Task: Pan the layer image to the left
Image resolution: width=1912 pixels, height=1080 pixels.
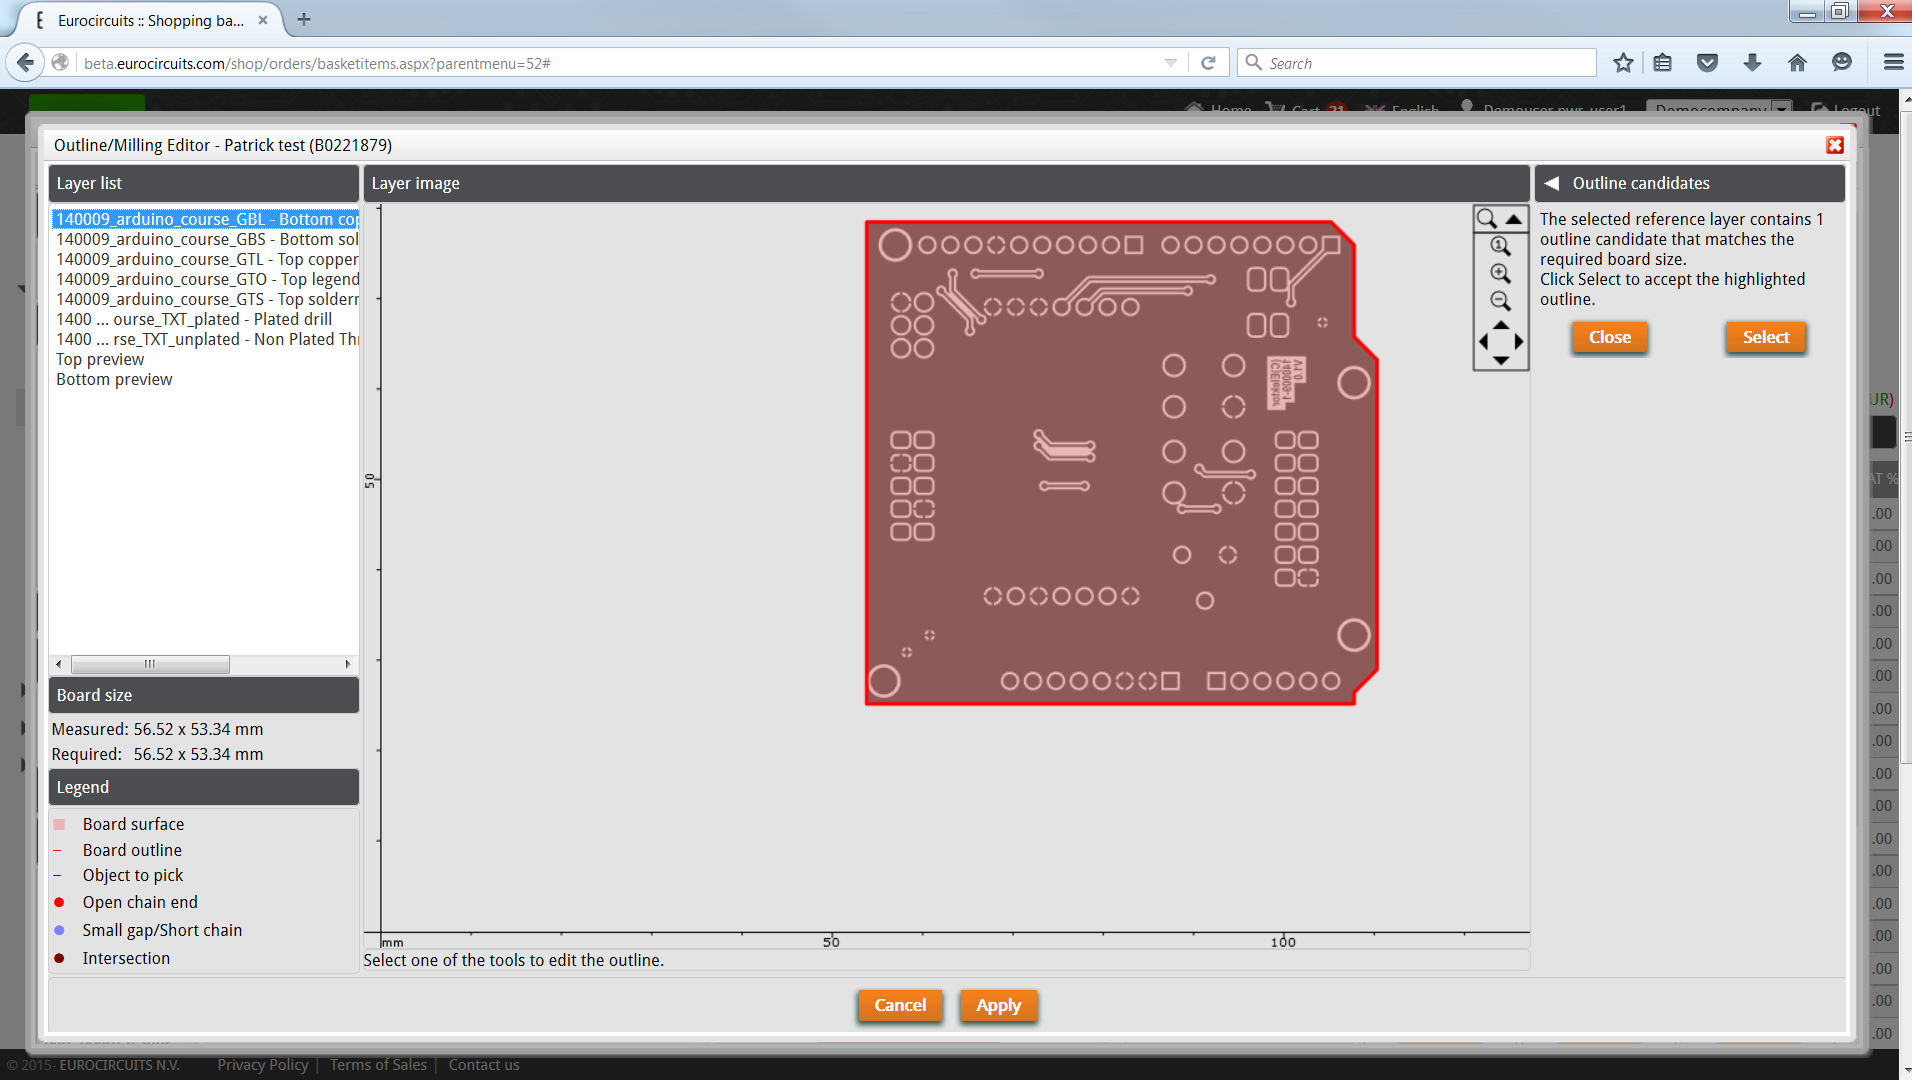Action: click(1484, 342)
